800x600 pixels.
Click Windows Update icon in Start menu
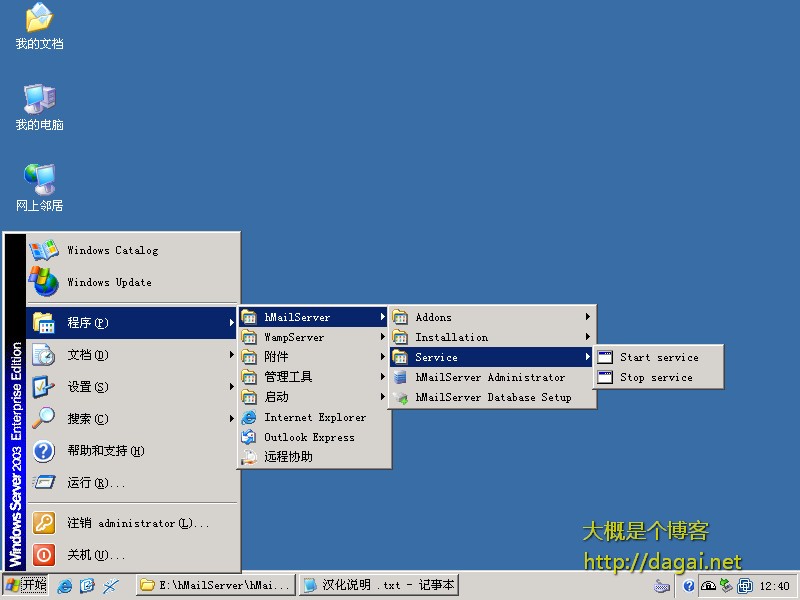(x=44, y=282)
